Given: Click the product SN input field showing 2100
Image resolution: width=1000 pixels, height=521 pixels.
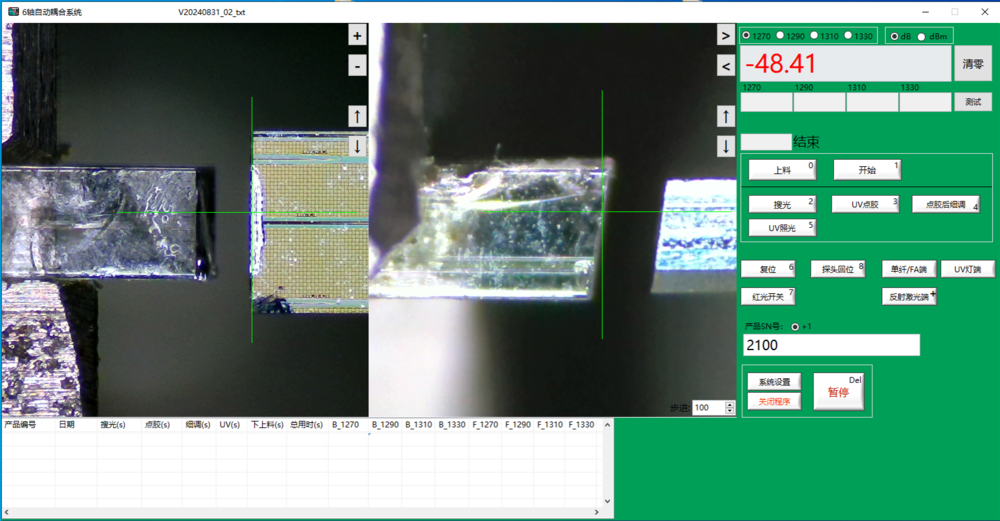Looking at the screenshot, I should [831, 345].
